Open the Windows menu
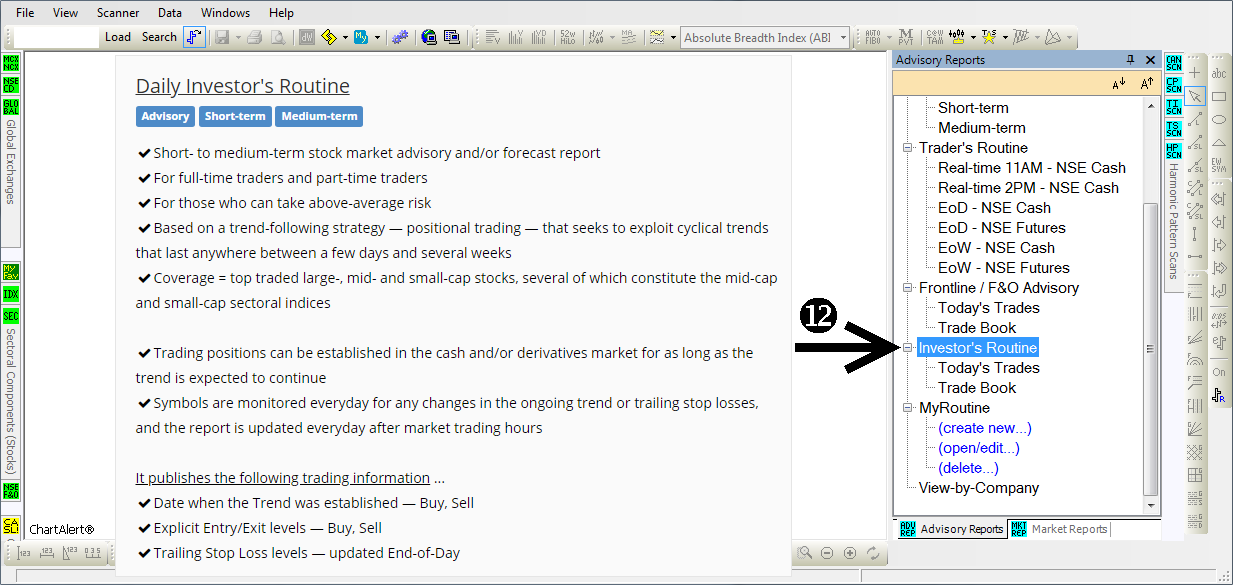 [x=225, y=13]
